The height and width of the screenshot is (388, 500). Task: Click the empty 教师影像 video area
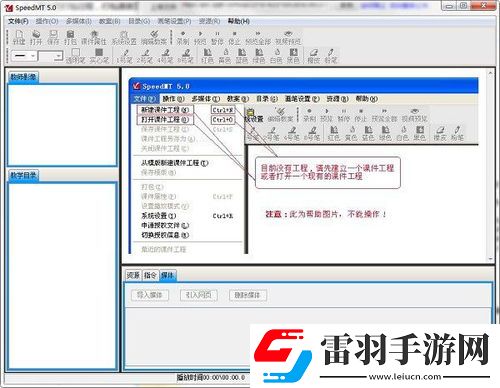click(x=62, y=125)
